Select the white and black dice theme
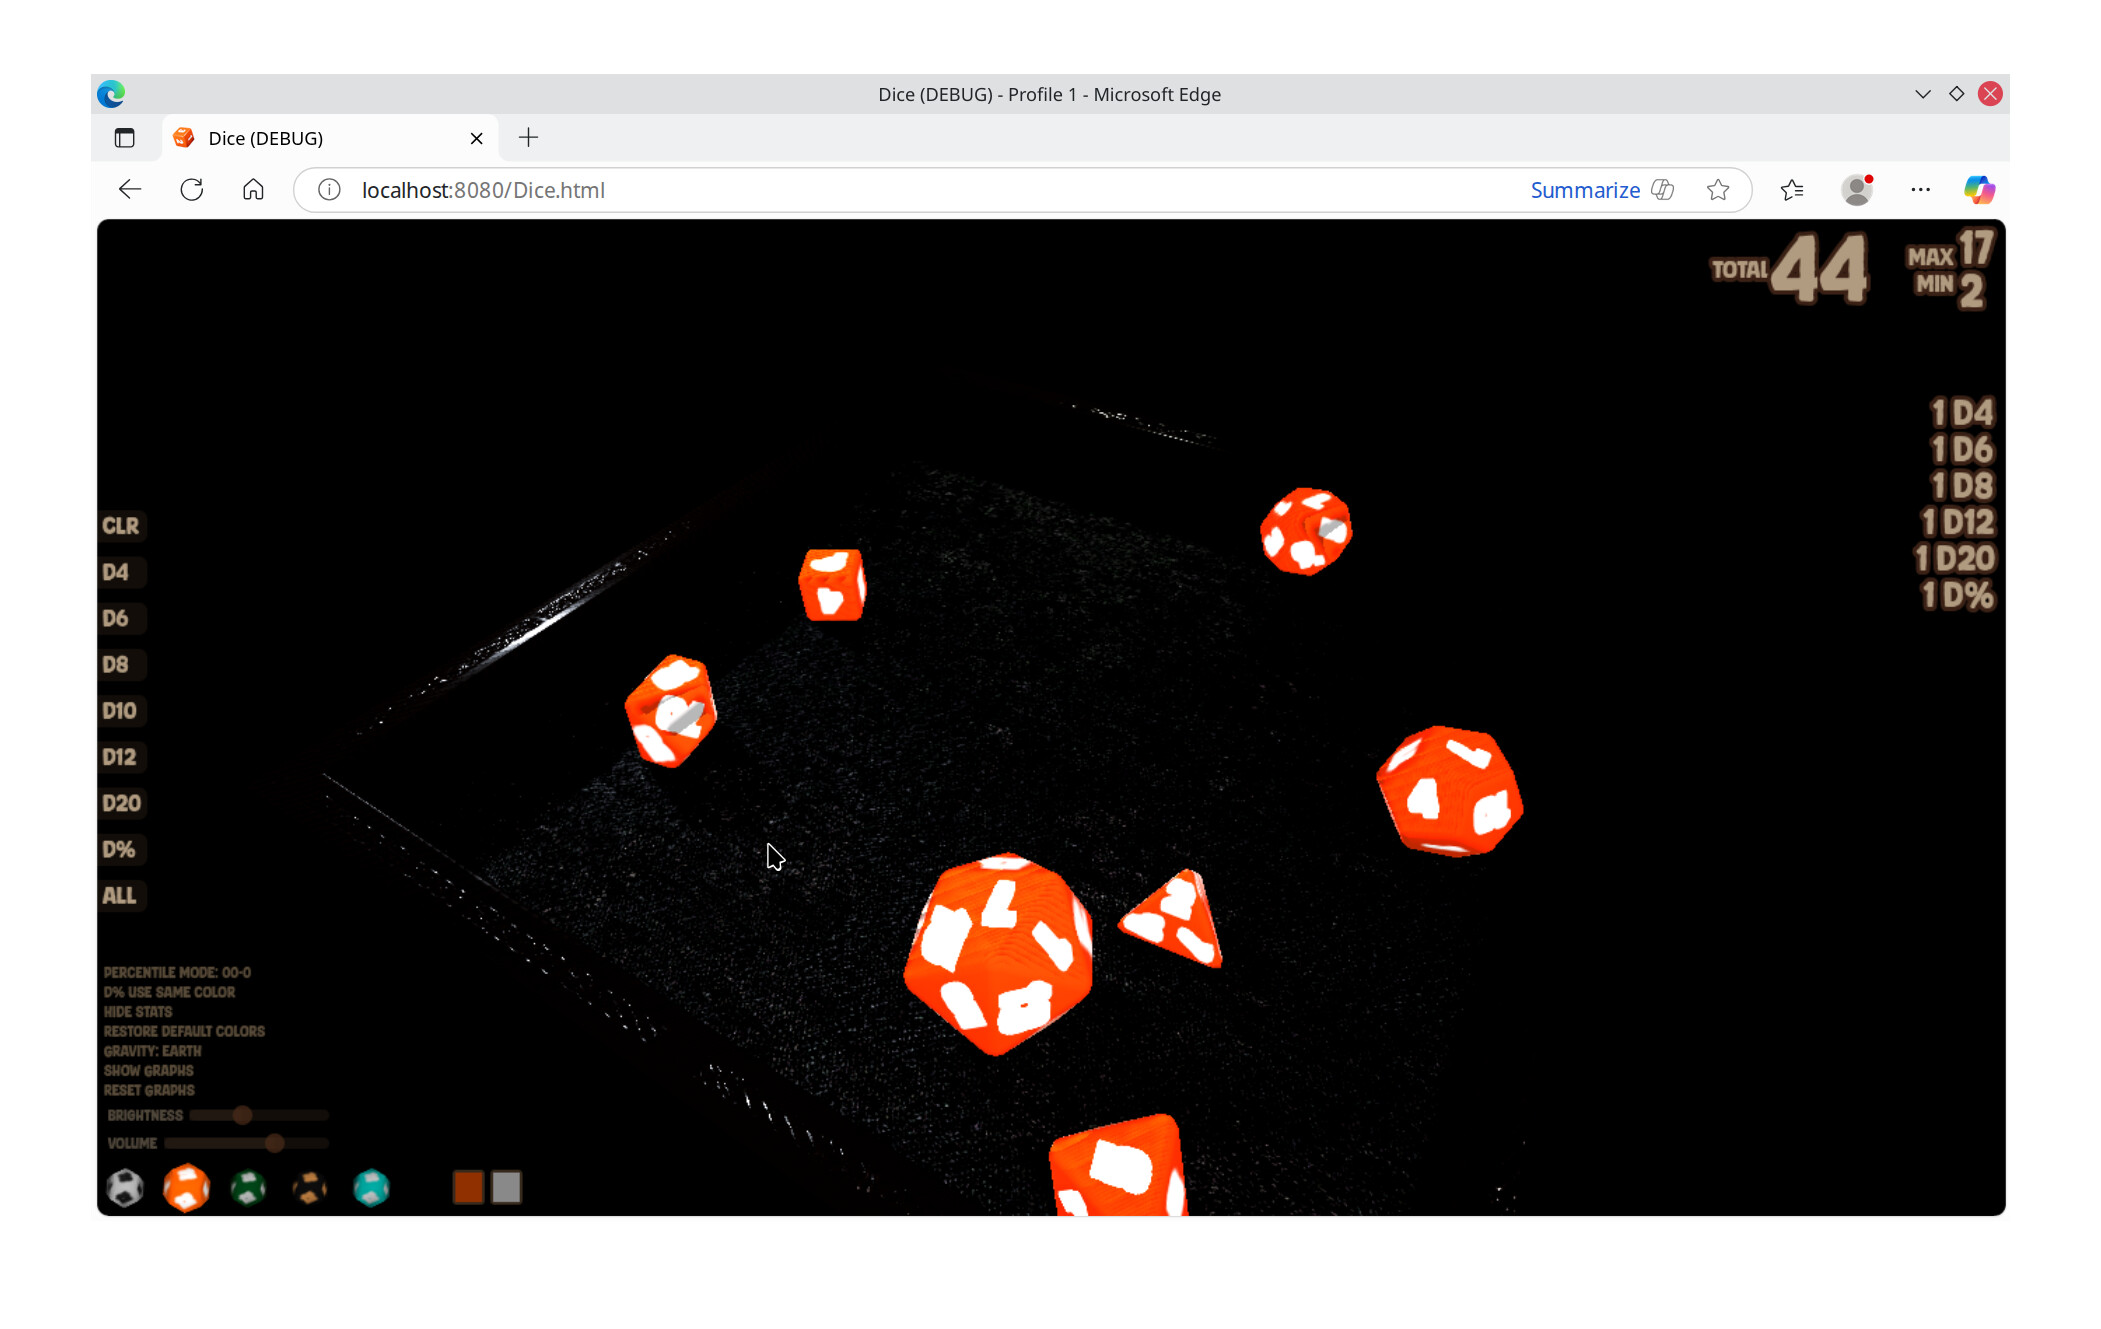The width and height of the screenshot is (2101, 1329). 125,1188
